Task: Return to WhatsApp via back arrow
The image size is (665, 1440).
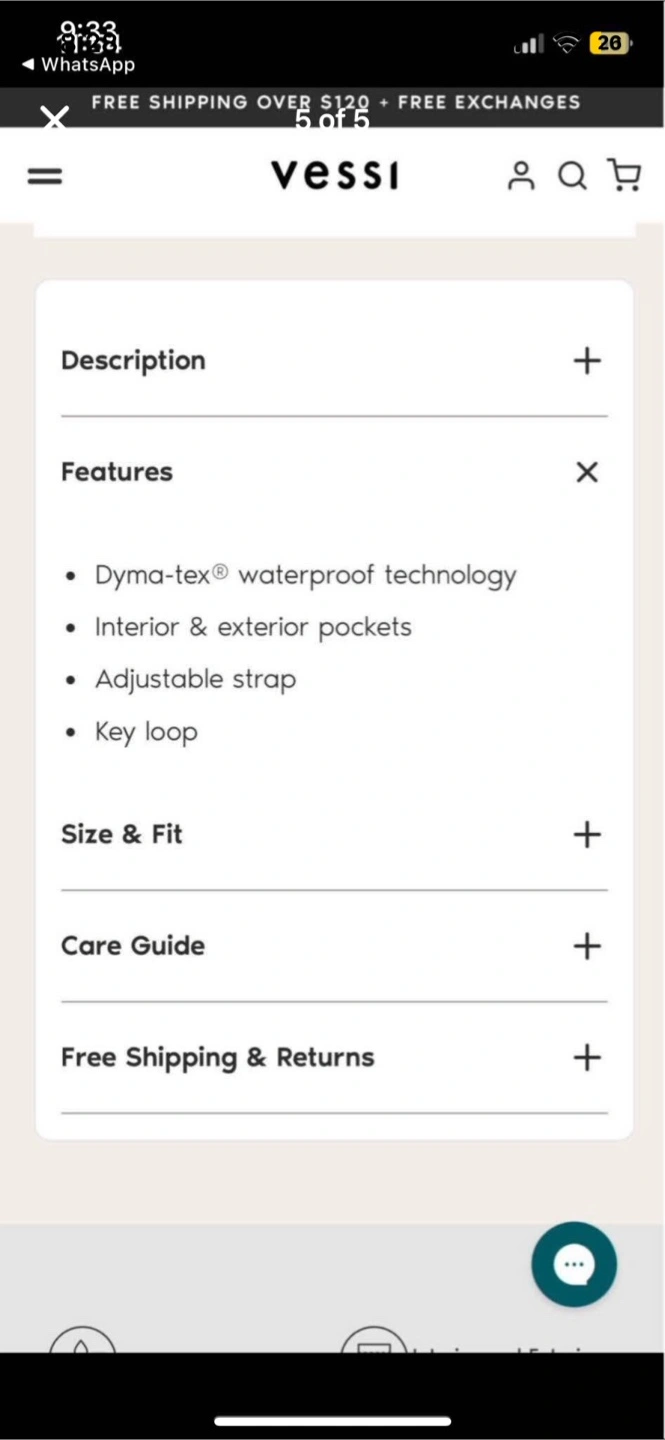Action: click(78, 65)
